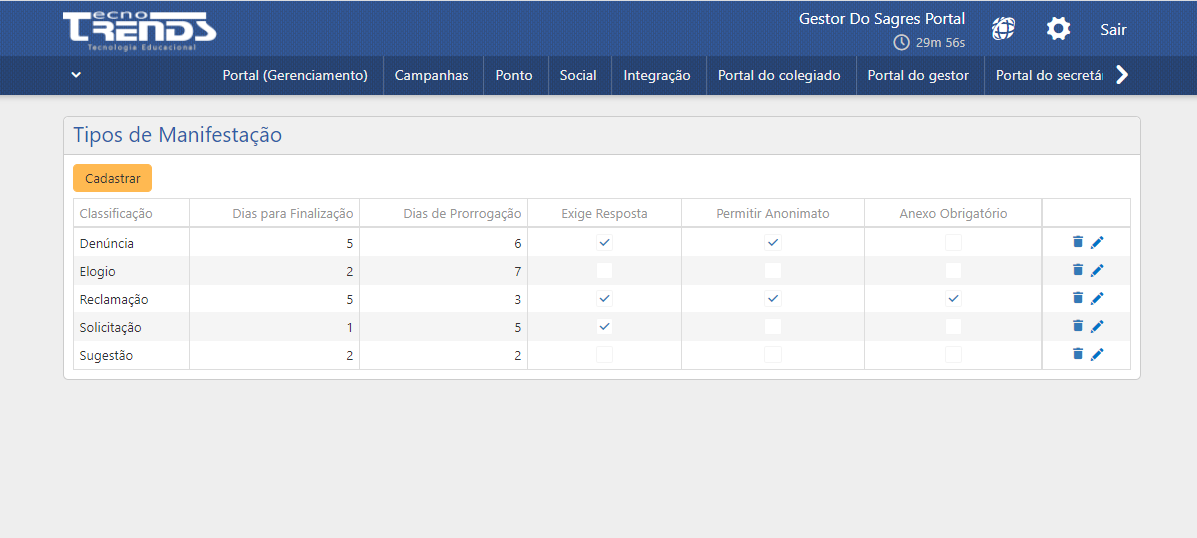Click trash icon for Elogio row

[x=1077, y=270]
